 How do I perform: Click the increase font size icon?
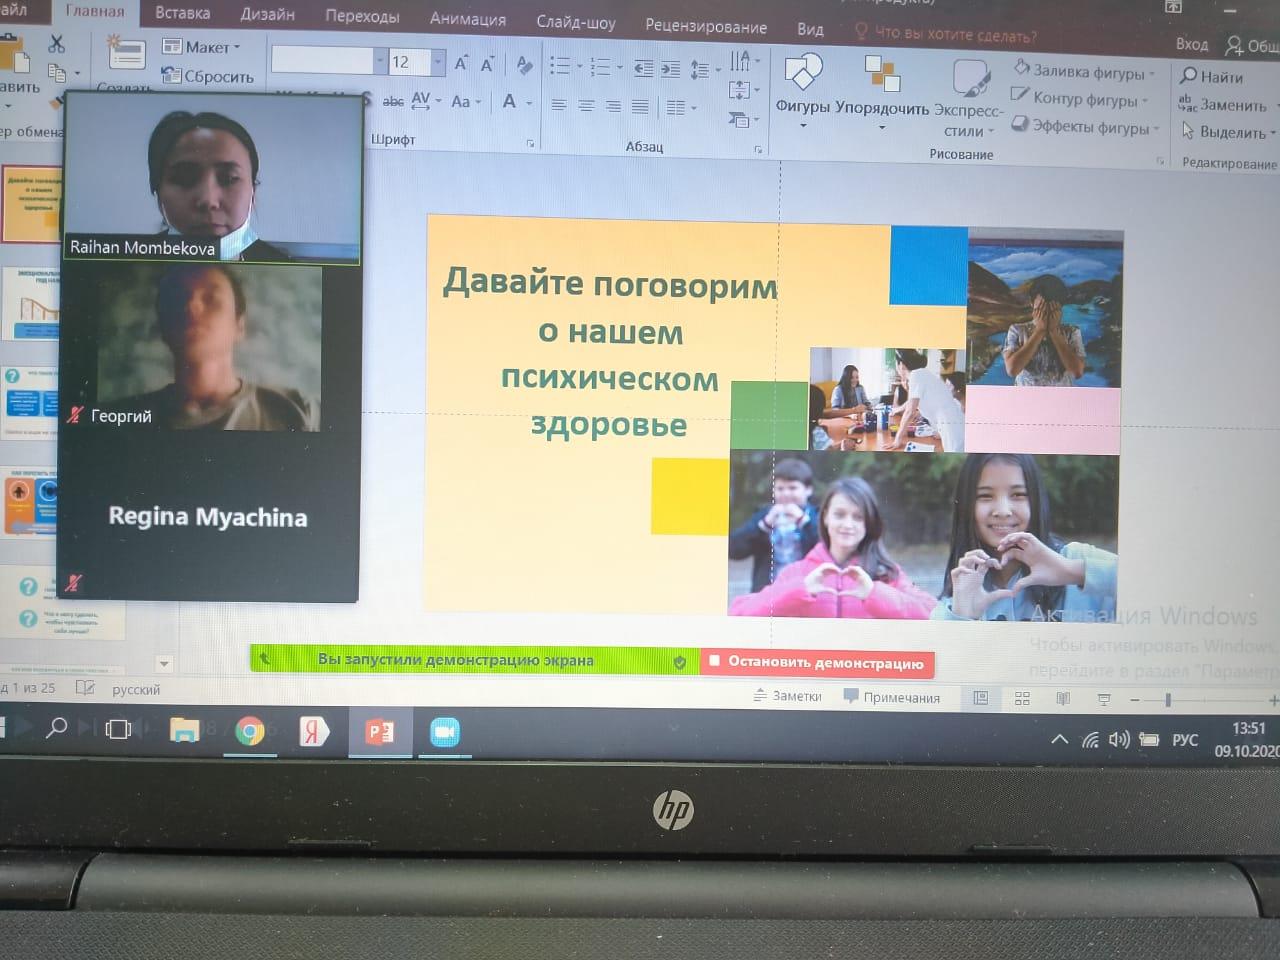pos(461,64)
